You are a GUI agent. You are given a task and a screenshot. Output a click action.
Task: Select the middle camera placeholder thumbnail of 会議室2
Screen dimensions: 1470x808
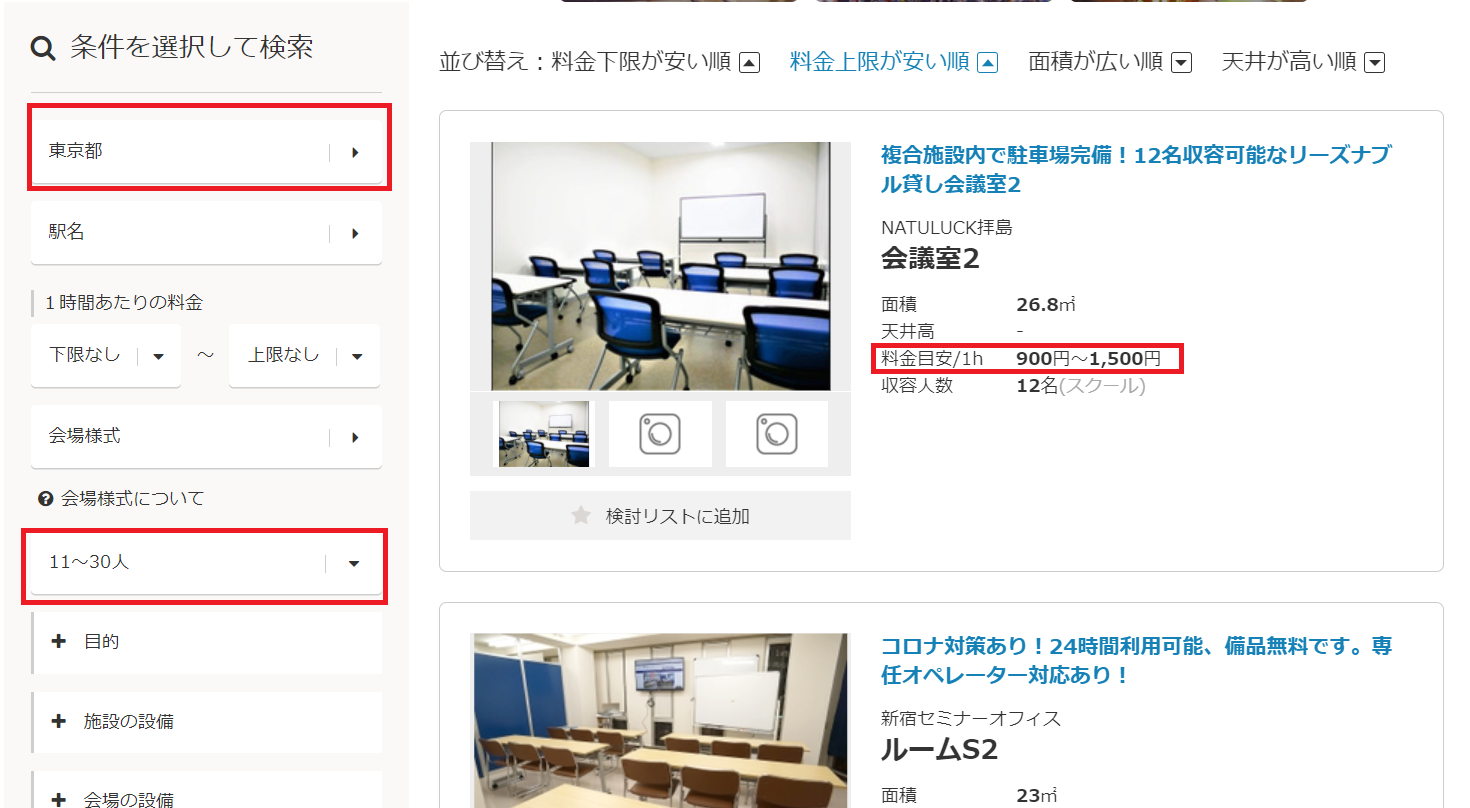(660, 434)
